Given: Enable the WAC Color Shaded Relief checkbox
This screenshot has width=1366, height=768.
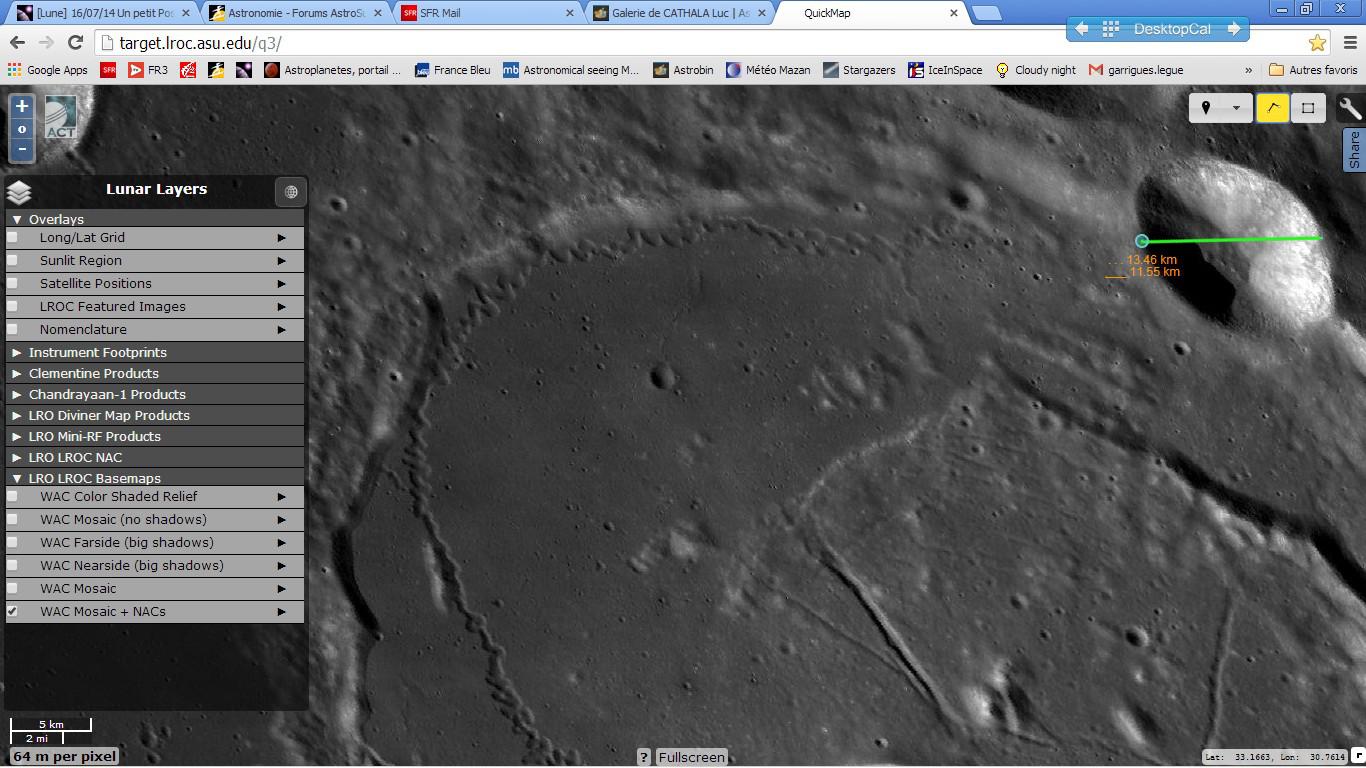Looking at the screenshot, I should (x=13, y=496).
